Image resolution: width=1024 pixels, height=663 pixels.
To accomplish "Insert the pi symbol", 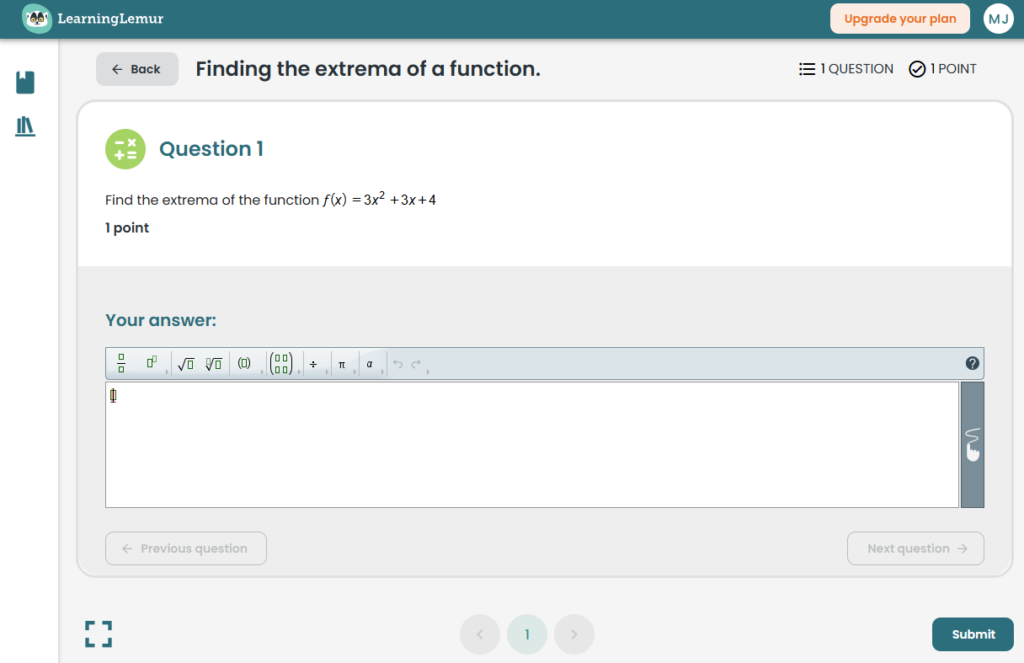I will [341, 364].
